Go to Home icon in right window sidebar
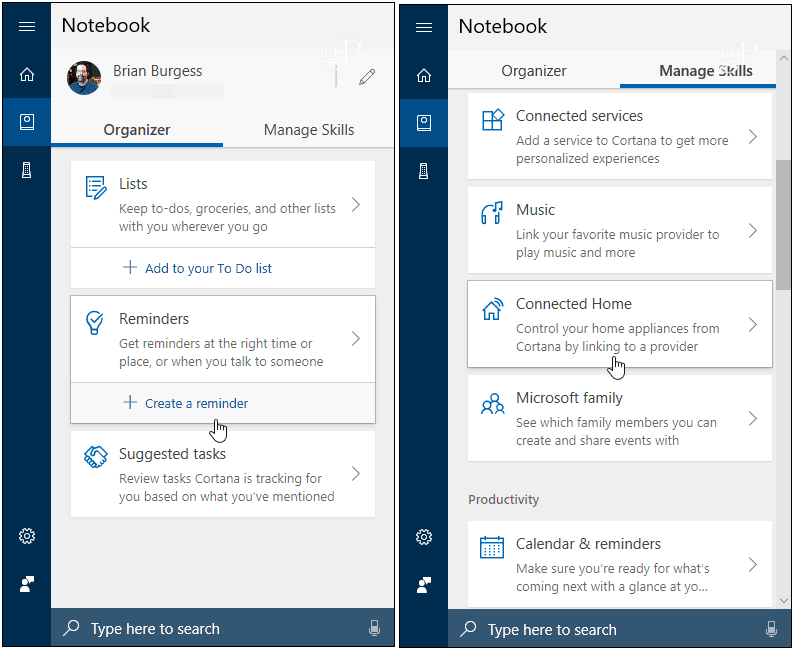This screenshot has width=794, height=649. (424, 75)
